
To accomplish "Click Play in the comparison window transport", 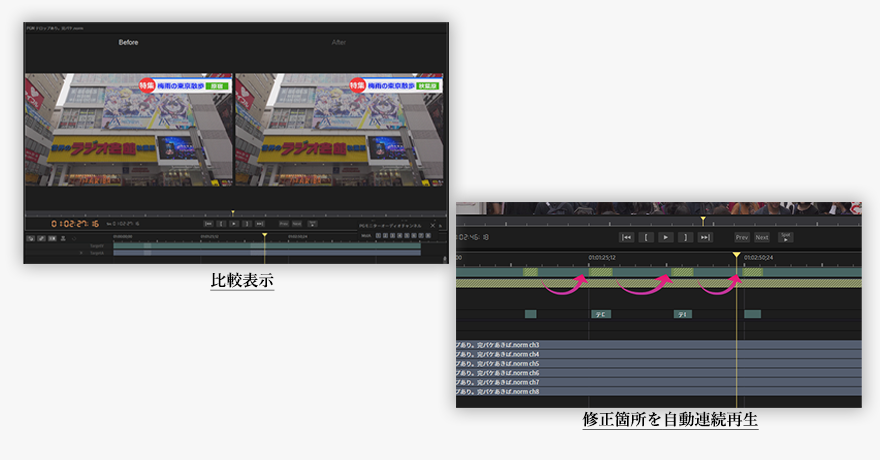I will (x=234, y=223).
